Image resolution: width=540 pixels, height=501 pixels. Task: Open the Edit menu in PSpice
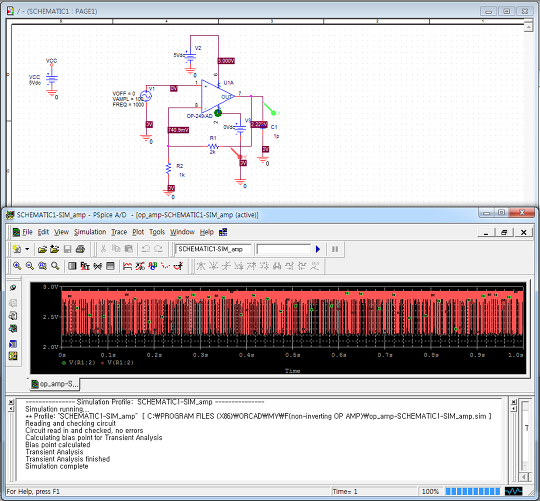[43, 232]
